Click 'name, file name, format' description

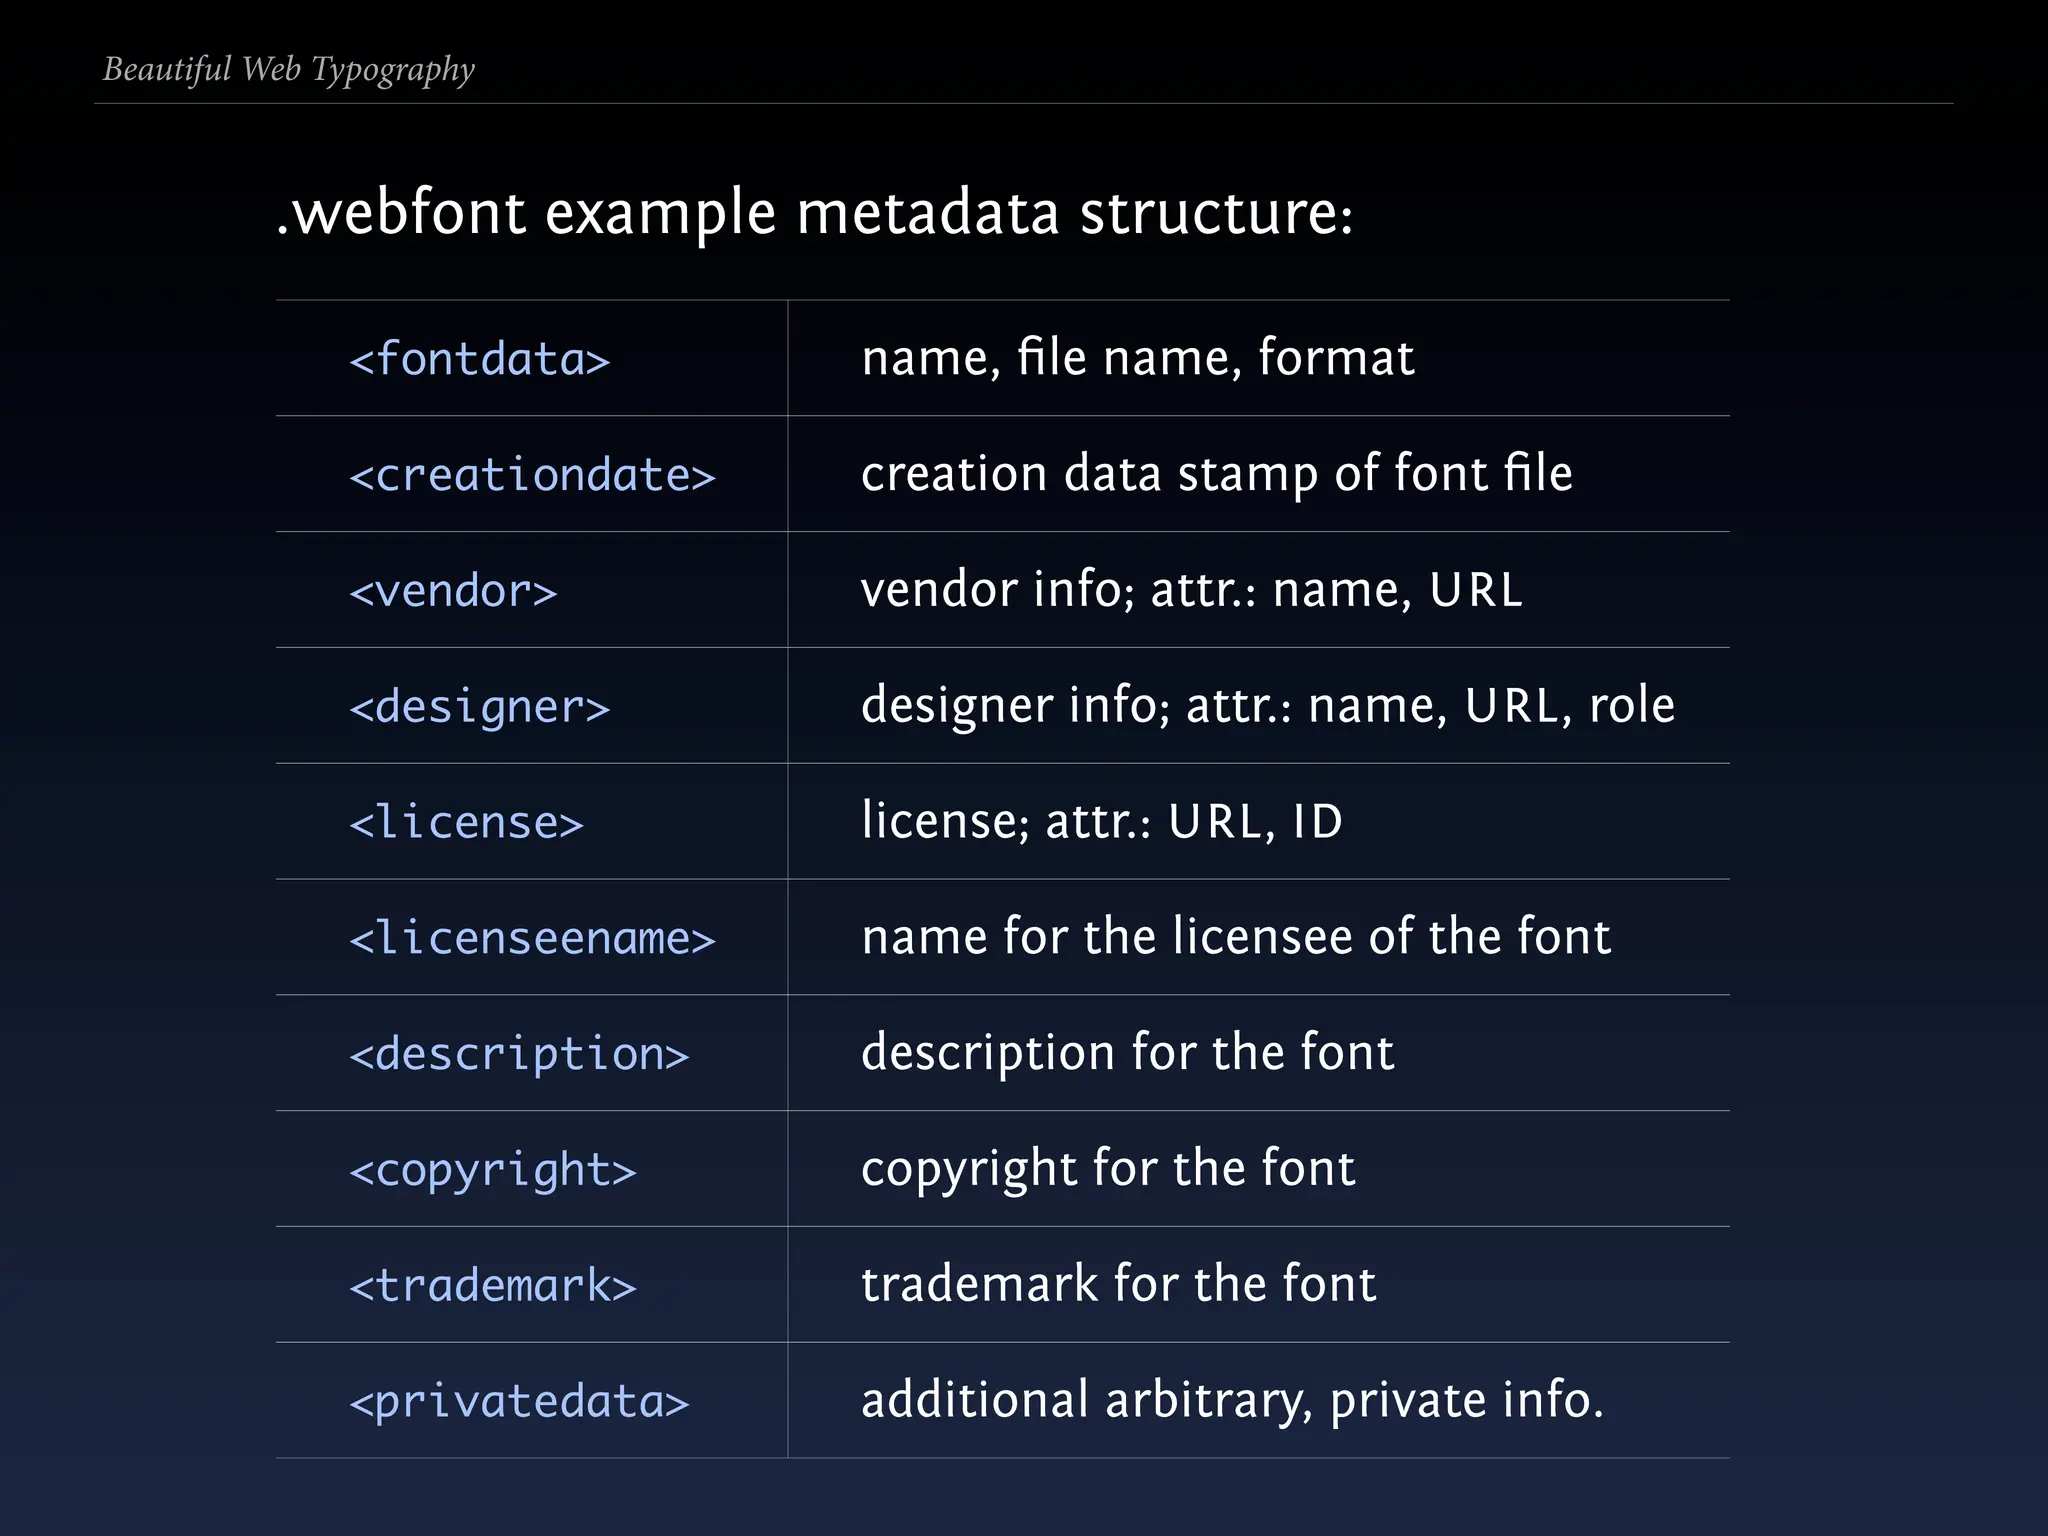click(x=1138, y=357)
